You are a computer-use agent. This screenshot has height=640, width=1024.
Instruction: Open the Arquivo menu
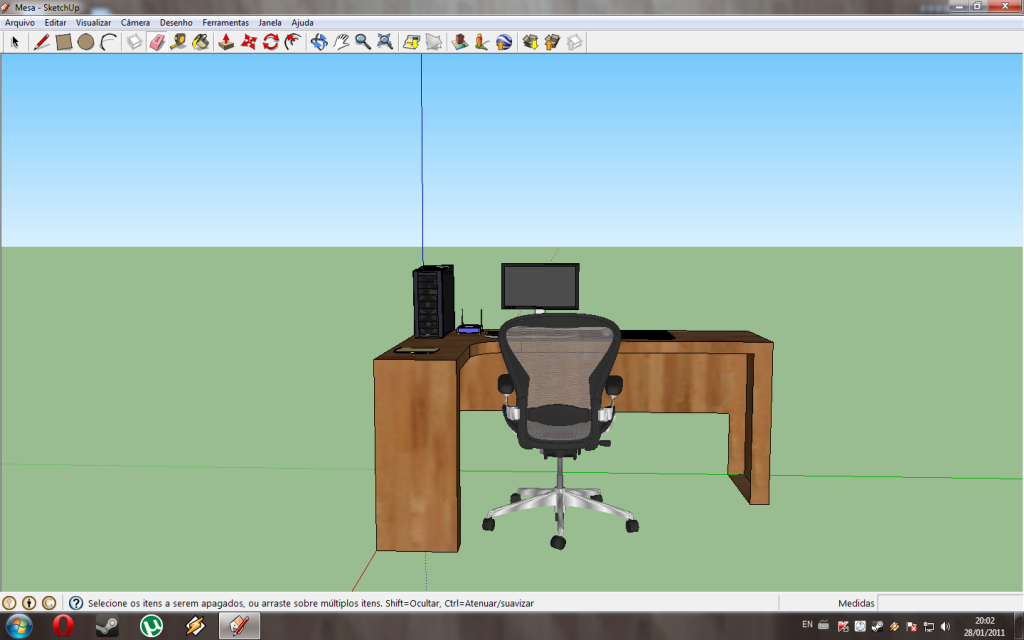[20, 22]
